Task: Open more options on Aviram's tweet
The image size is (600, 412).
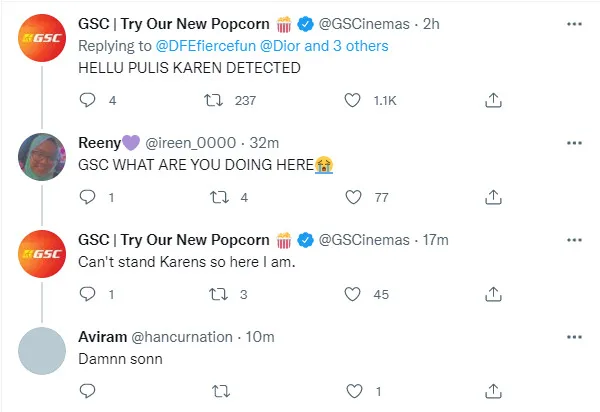Action: coord(572,337)
